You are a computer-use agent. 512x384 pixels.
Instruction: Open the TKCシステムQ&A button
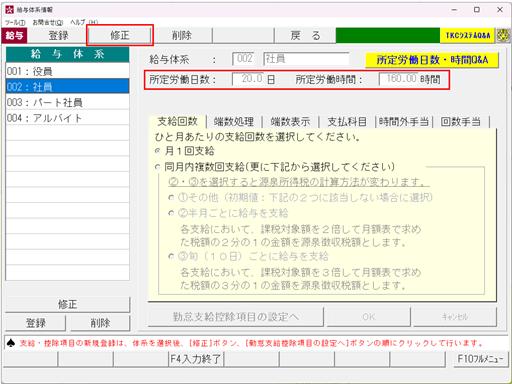(468, 35)
